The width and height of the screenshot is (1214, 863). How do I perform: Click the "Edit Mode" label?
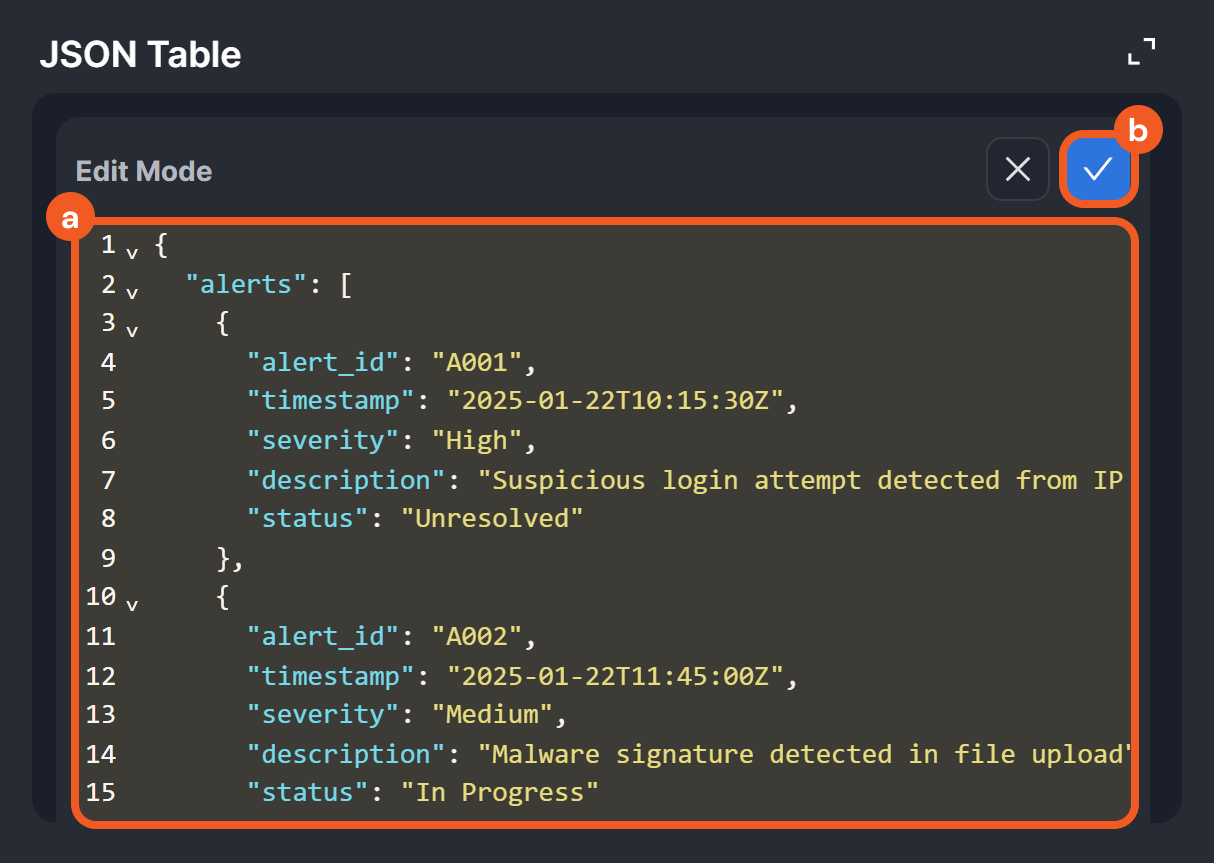coord(144,171)
